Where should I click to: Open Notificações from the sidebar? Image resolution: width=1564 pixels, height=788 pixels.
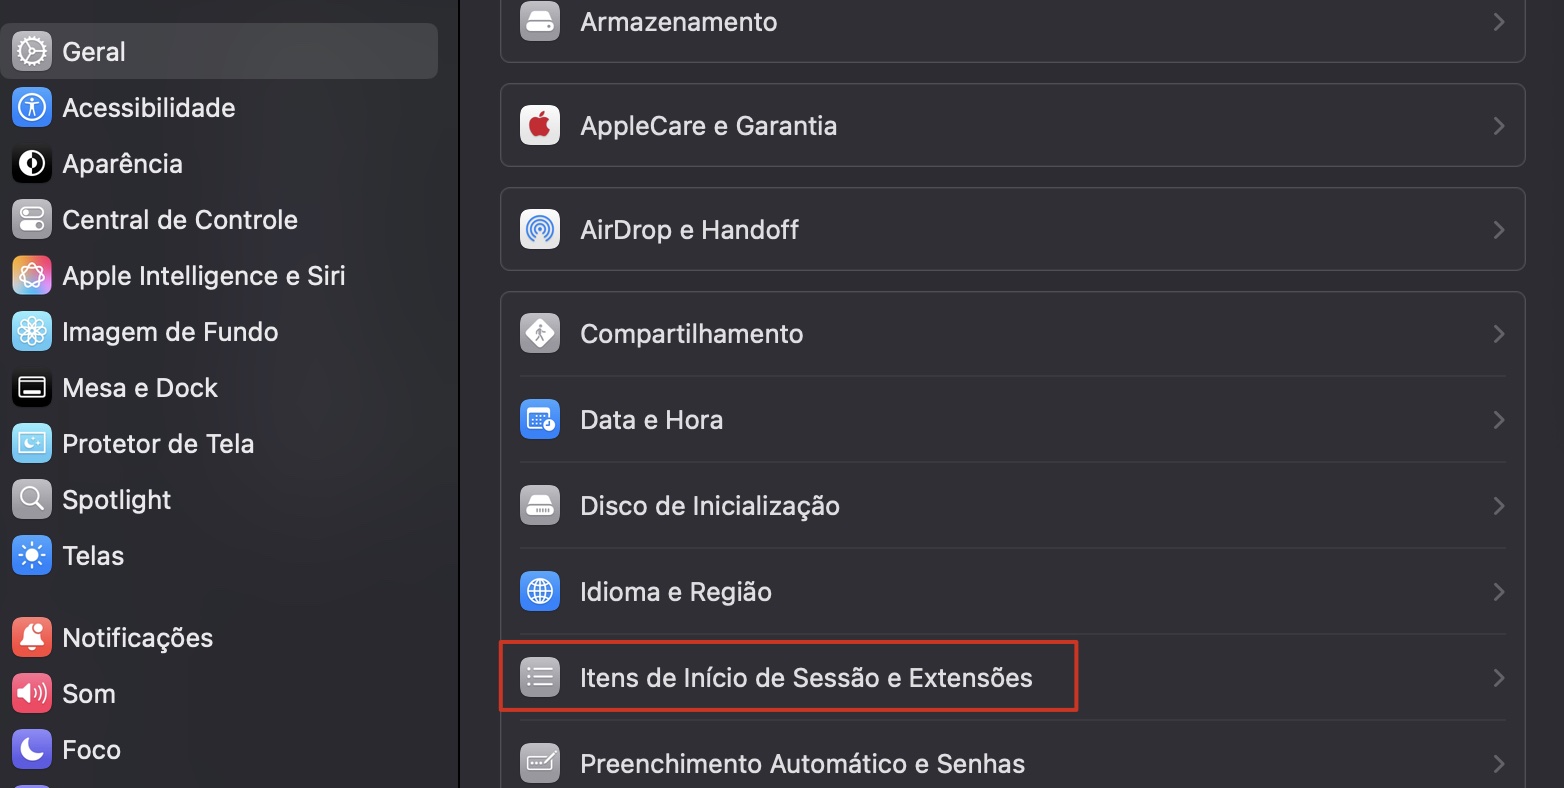pos(137,637)
